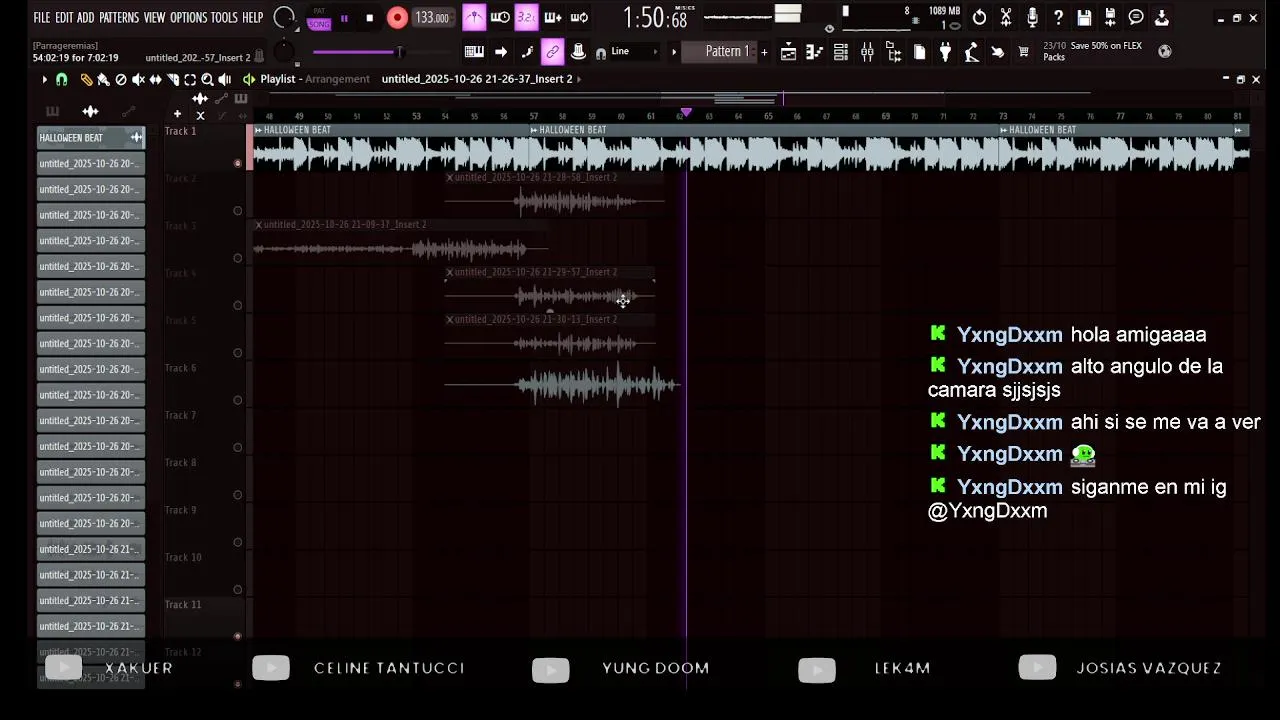Open the Pattern 1 selector

(x=720, y=52)
